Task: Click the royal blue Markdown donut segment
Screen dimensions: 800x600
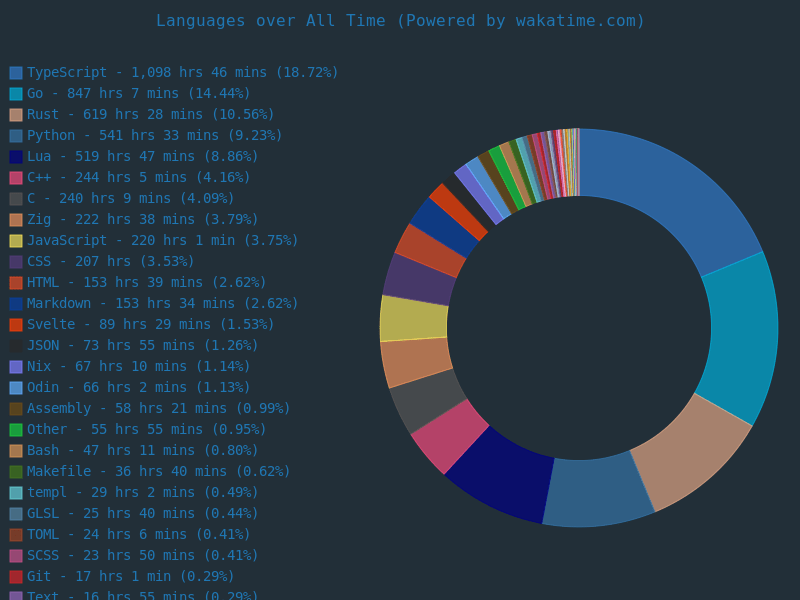Action: [445, 227]
